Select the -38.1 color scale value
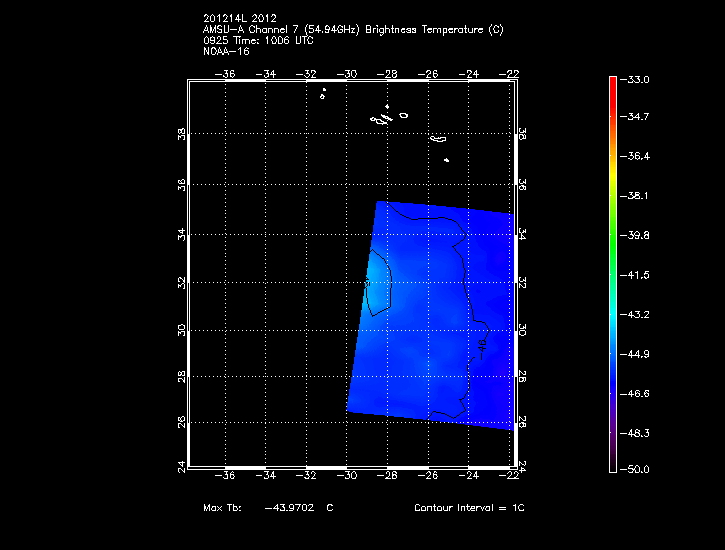The width and height of the screenshot is (725, 550). (637, 196)
